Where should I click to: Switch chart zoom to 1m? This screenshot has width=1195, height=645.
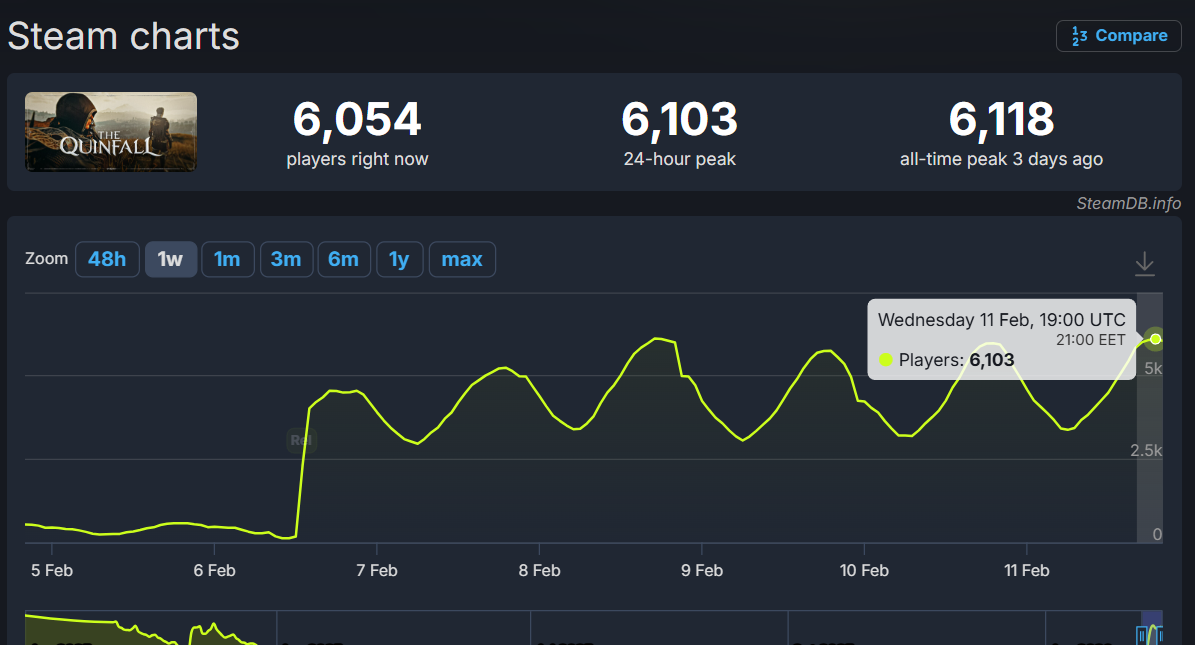click(227, 259)
